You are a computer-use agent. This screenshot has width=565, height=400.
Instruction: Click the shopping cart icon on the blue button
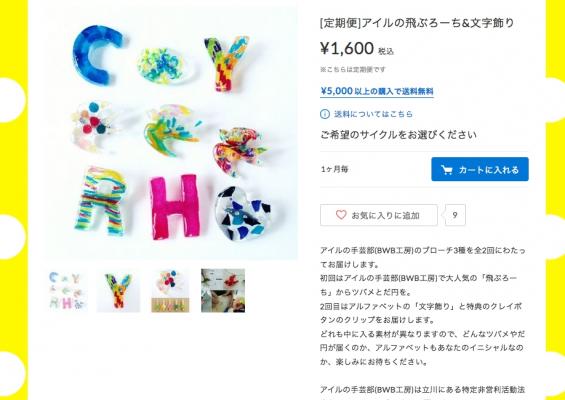[447, 170]
